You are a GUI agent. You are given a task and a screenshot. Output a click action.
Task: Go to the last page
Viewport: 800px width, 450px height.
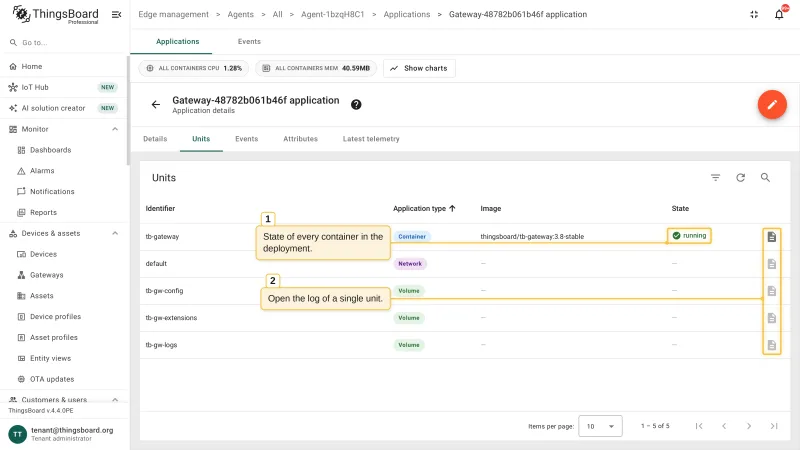[774, 426]
